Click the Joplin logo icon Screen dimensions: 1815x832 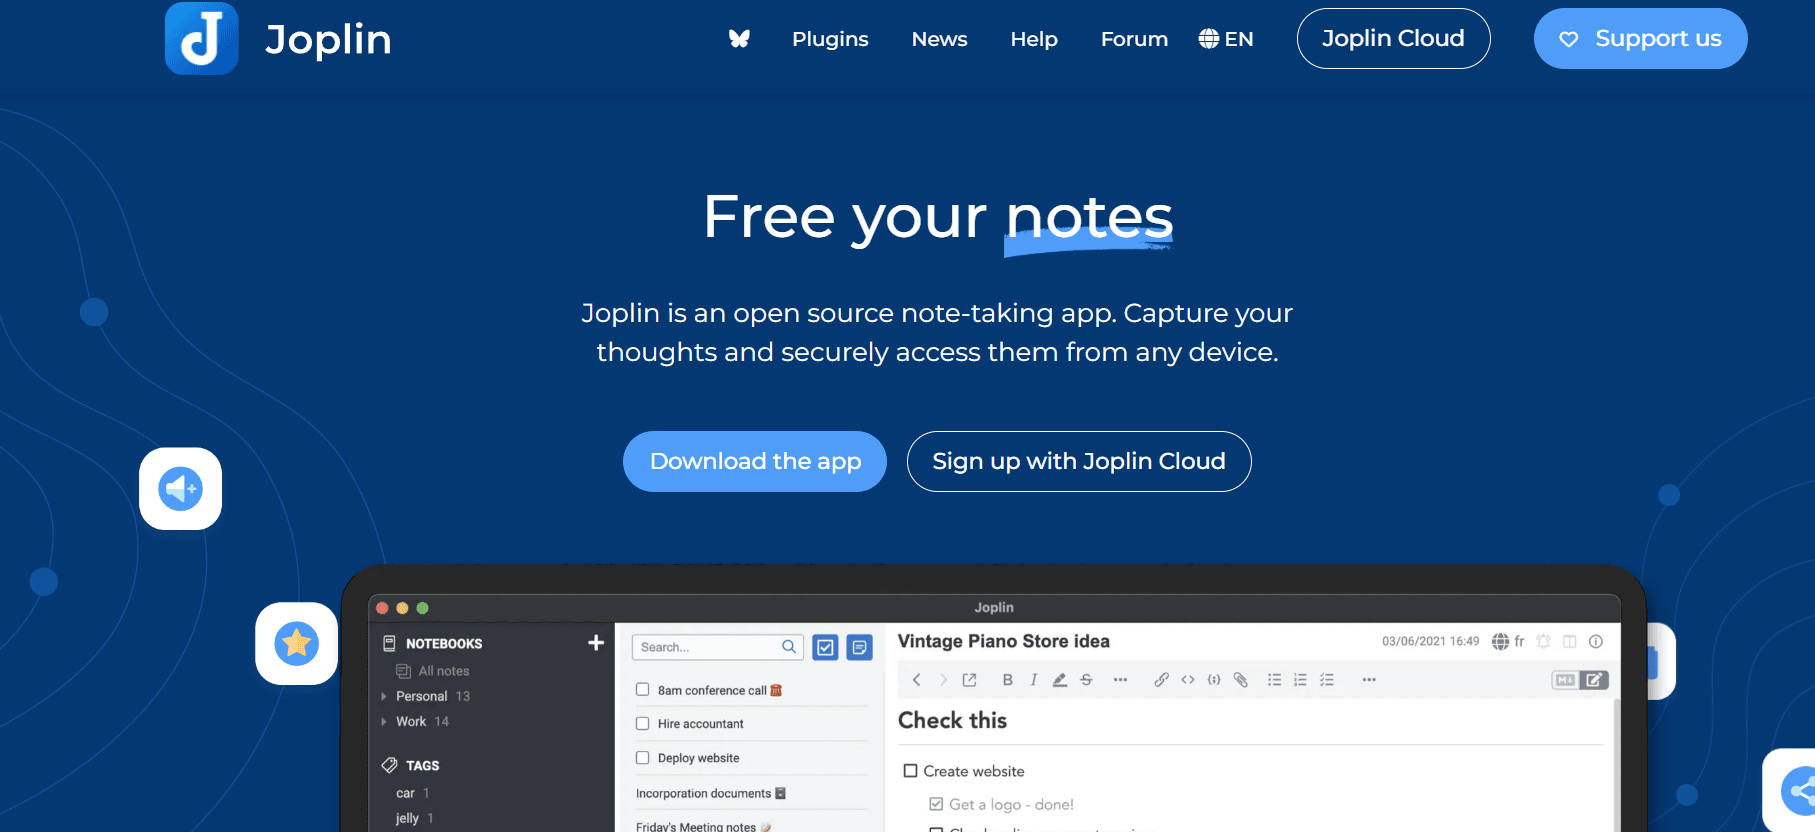point(201,38)
